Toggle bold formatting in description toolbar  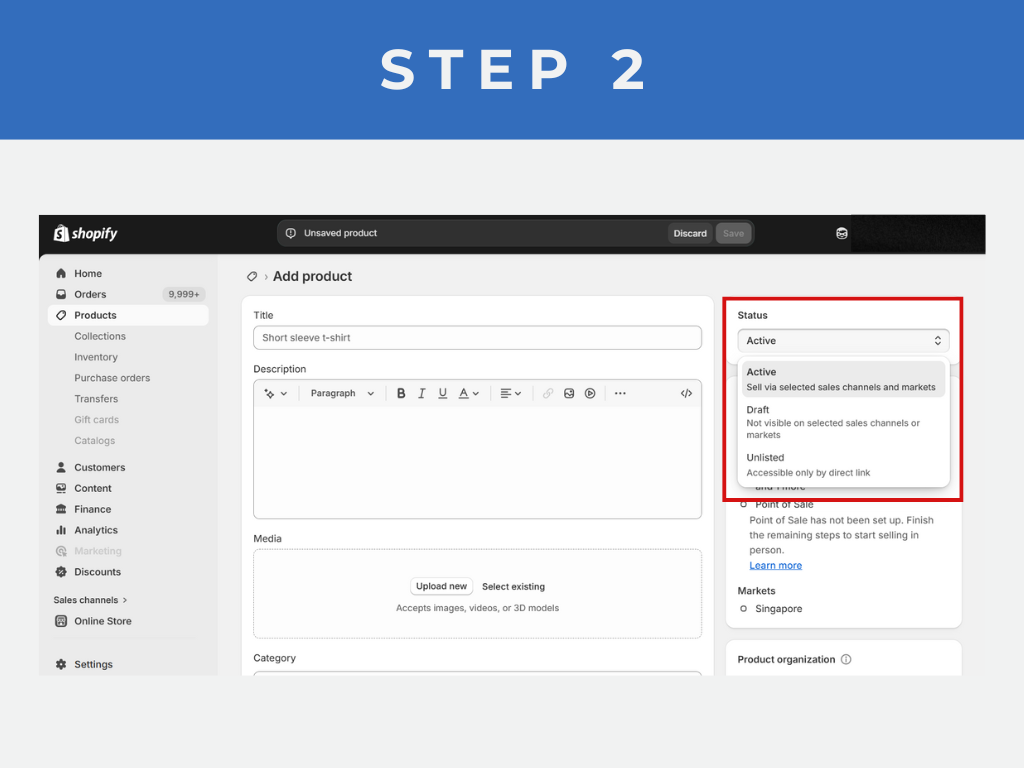coord(401,394)
